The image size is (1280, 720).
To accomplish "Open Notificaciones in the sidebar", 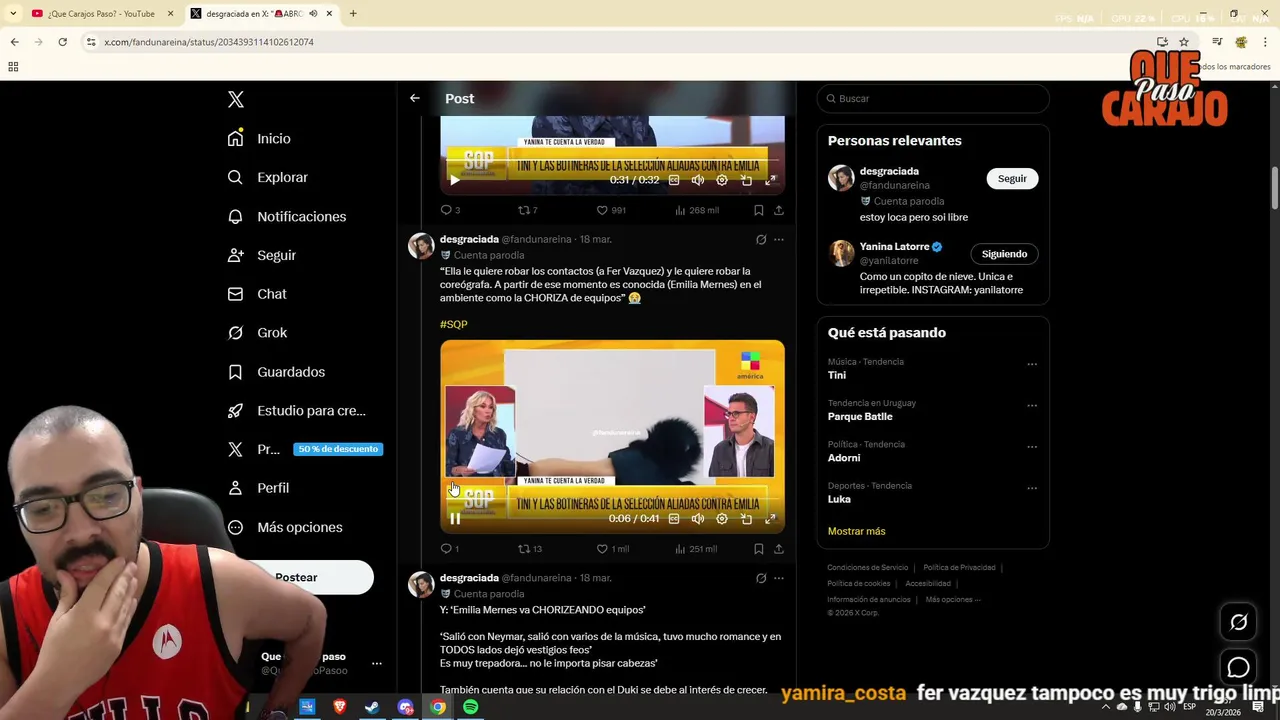I will [286, 216].
